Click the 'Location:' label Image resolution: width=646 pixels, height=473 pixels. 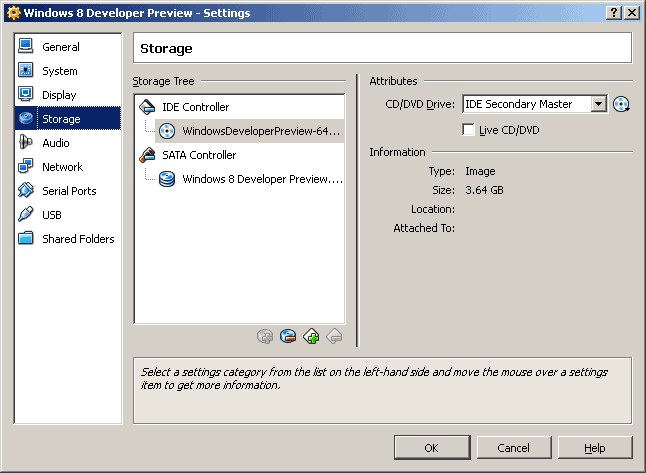(433, 209)
